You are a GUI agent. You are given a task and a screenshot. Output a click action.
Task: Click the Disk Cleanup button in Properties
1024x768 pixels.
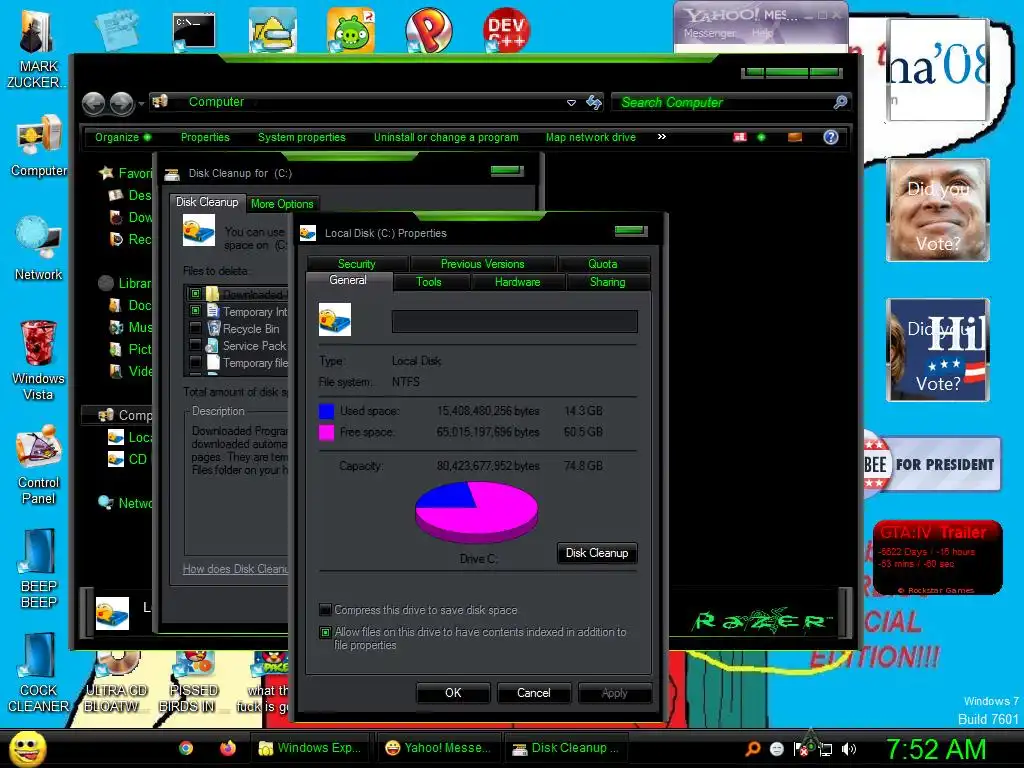coord(597,553)
